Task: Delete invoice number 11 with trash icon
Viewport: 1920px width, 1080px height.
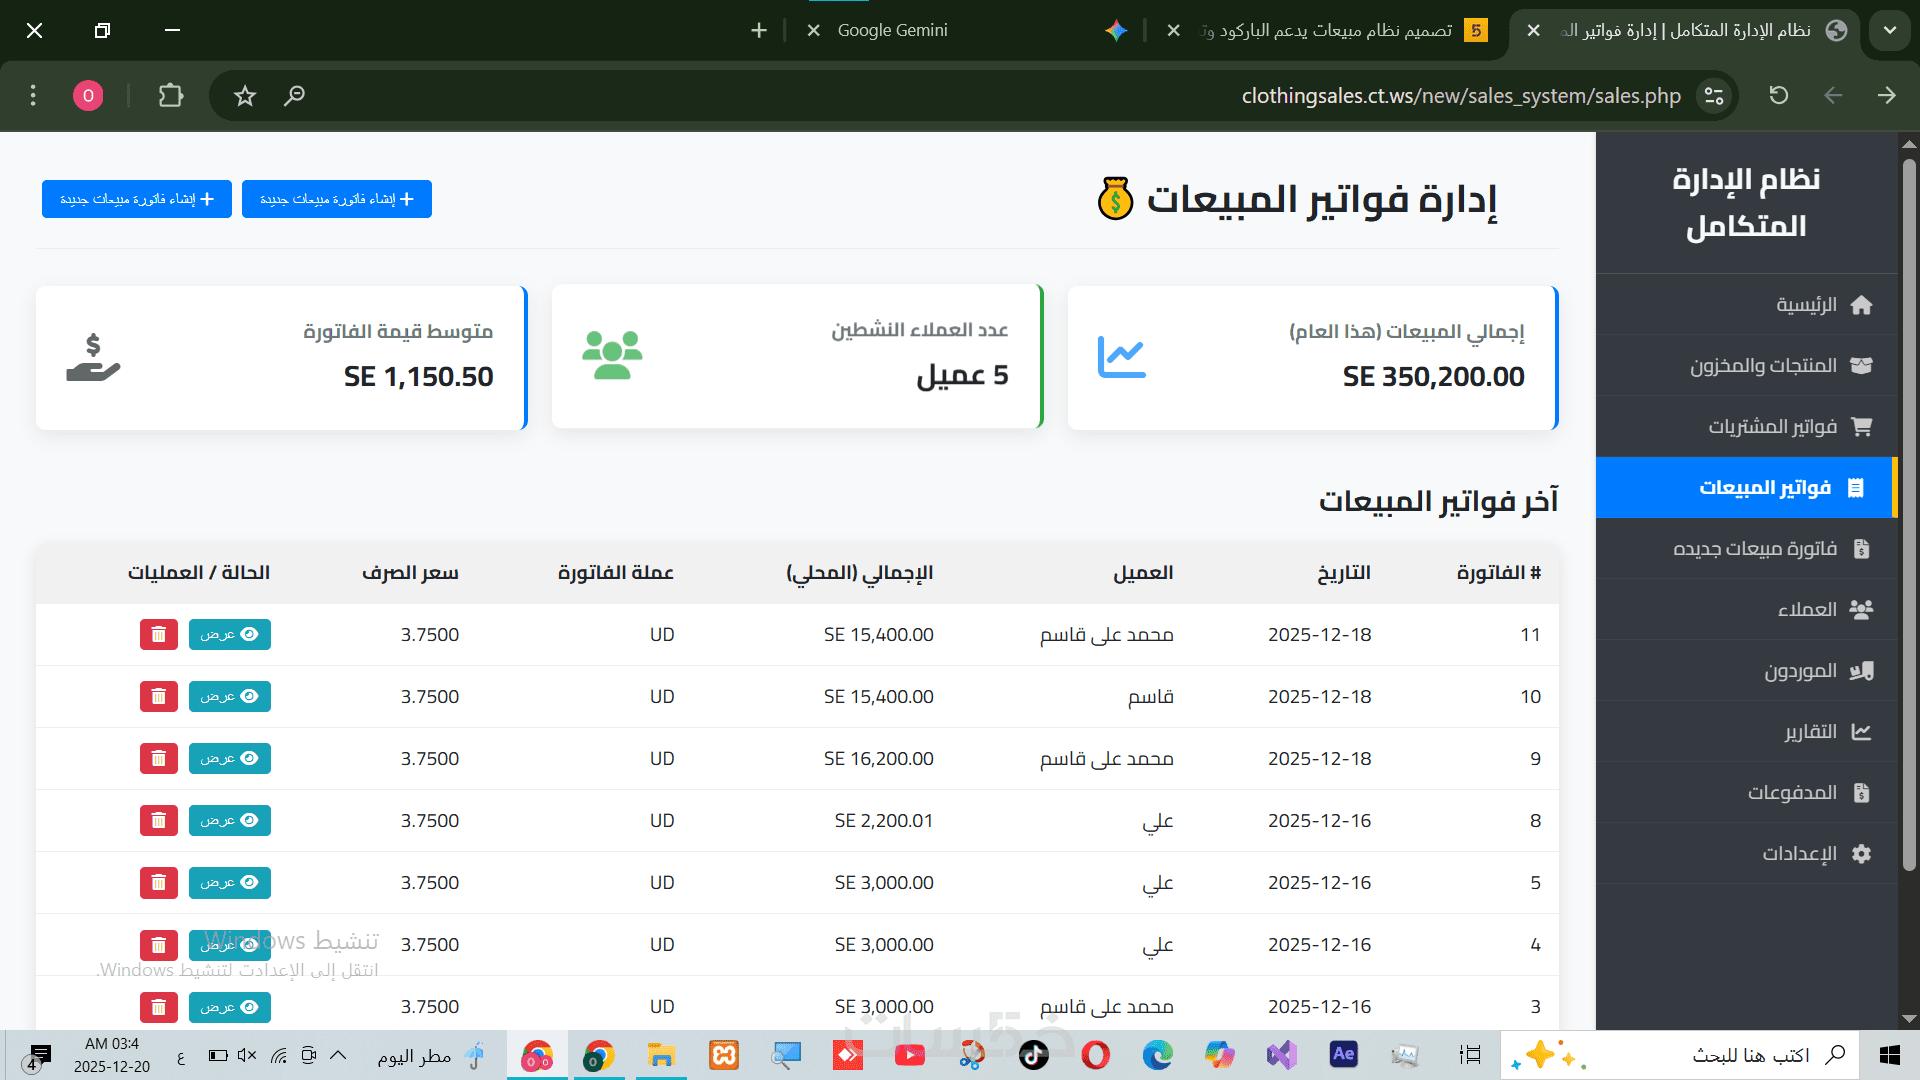Action: [x=158, y=634]
